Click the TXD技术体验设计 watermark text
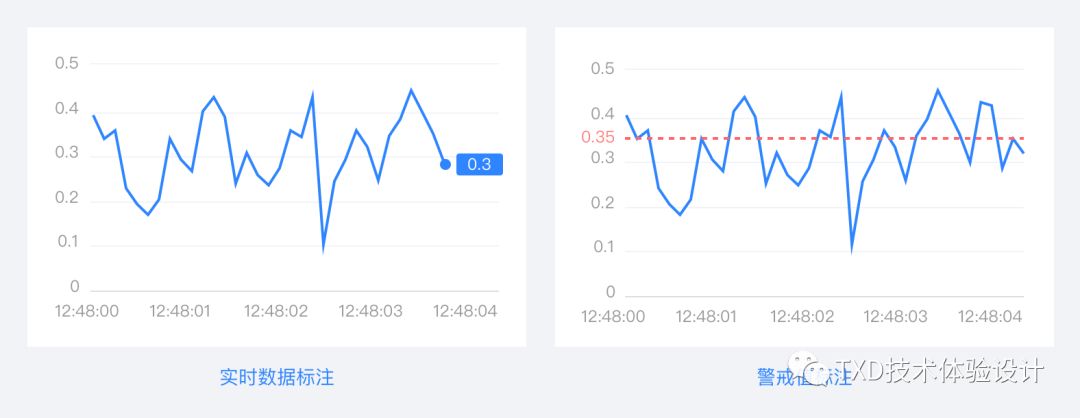This screenshot has height=418, width=1080. (941, 371)
